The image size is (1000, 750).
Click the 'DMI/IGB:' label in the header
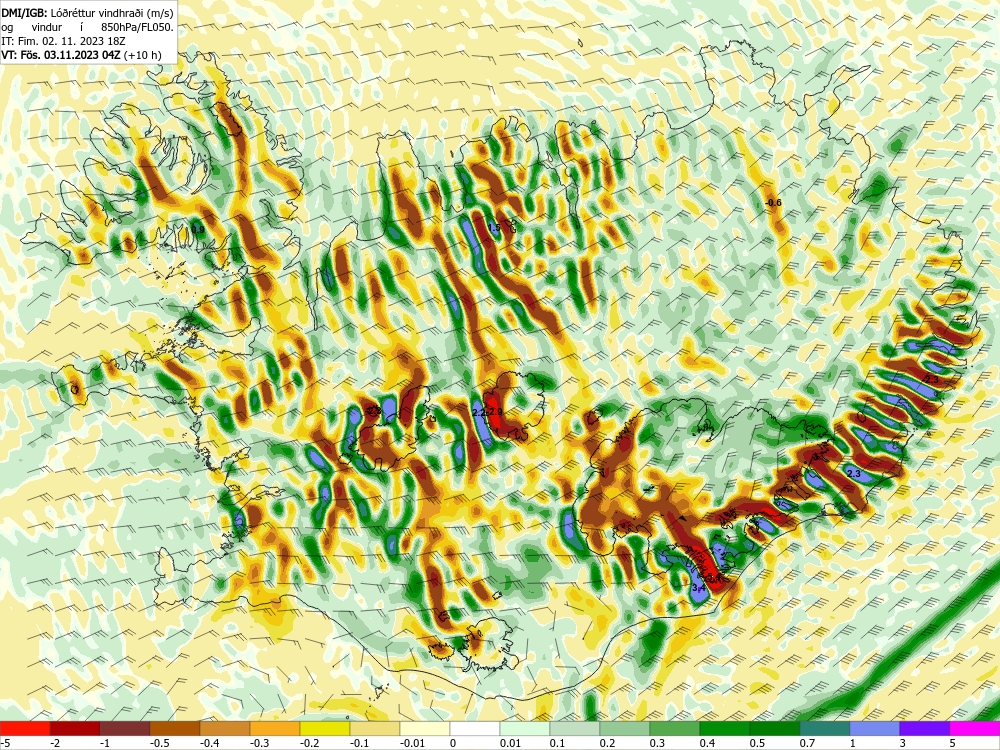(x=24, y=13)
